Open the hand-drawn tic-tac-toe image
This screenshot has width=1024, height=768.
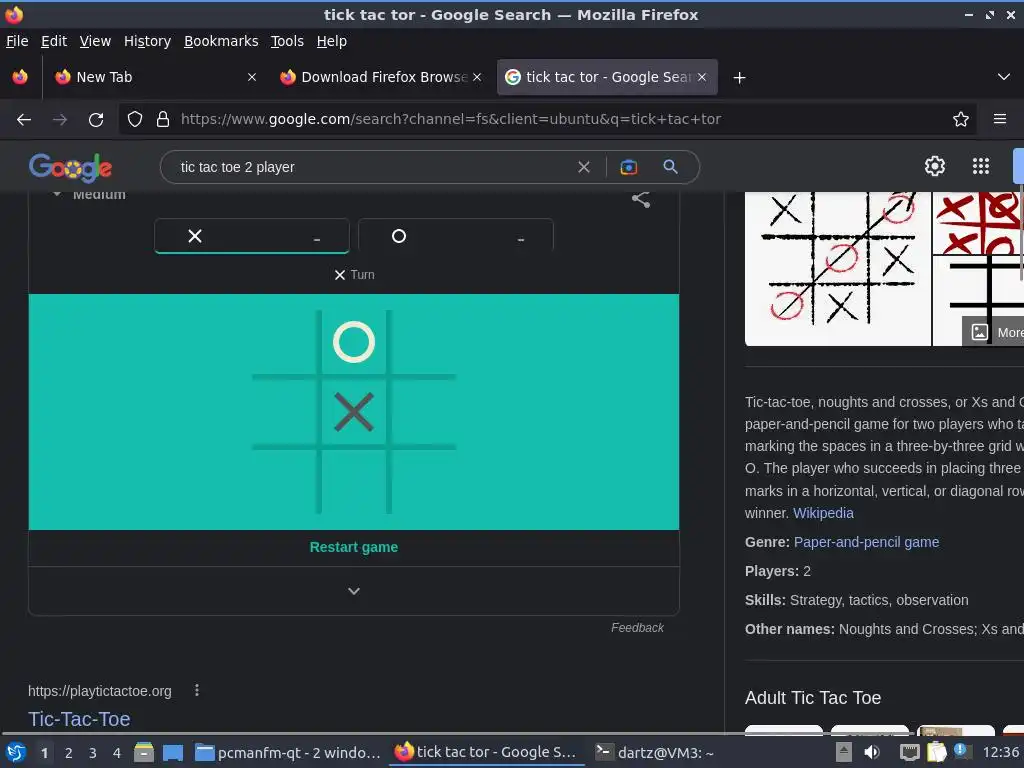838,268
